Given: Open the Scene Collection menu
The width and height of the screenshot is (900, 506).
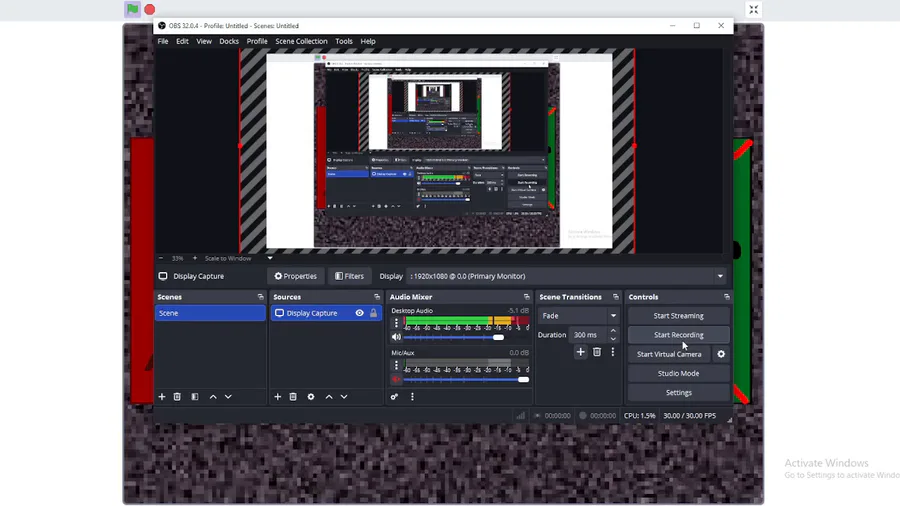Looking at the screenshot, I should 301,41.
